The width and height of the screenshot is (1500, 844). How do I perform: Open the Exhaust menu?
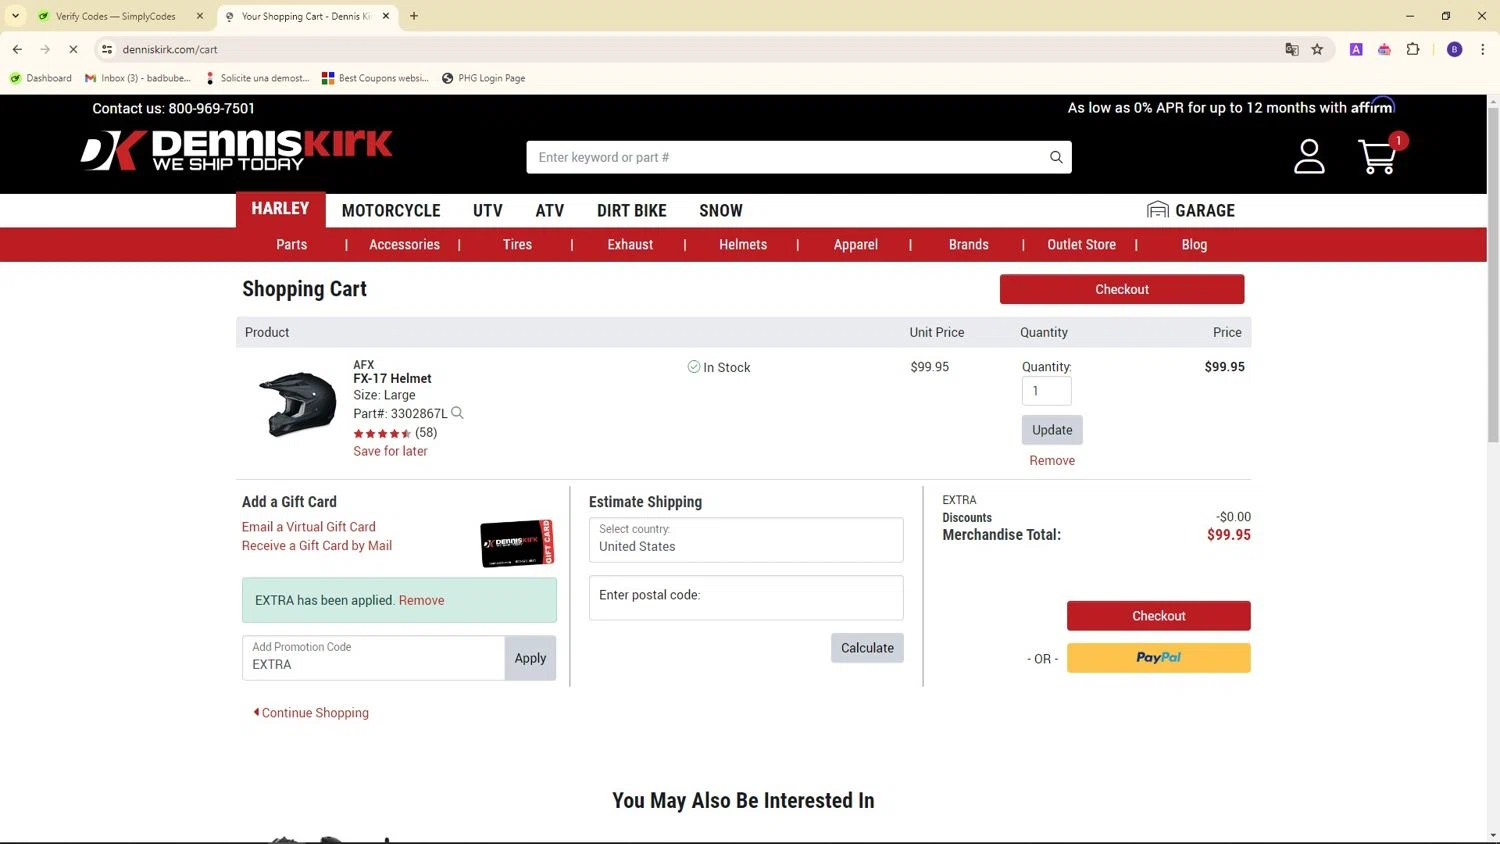point(630,245)
